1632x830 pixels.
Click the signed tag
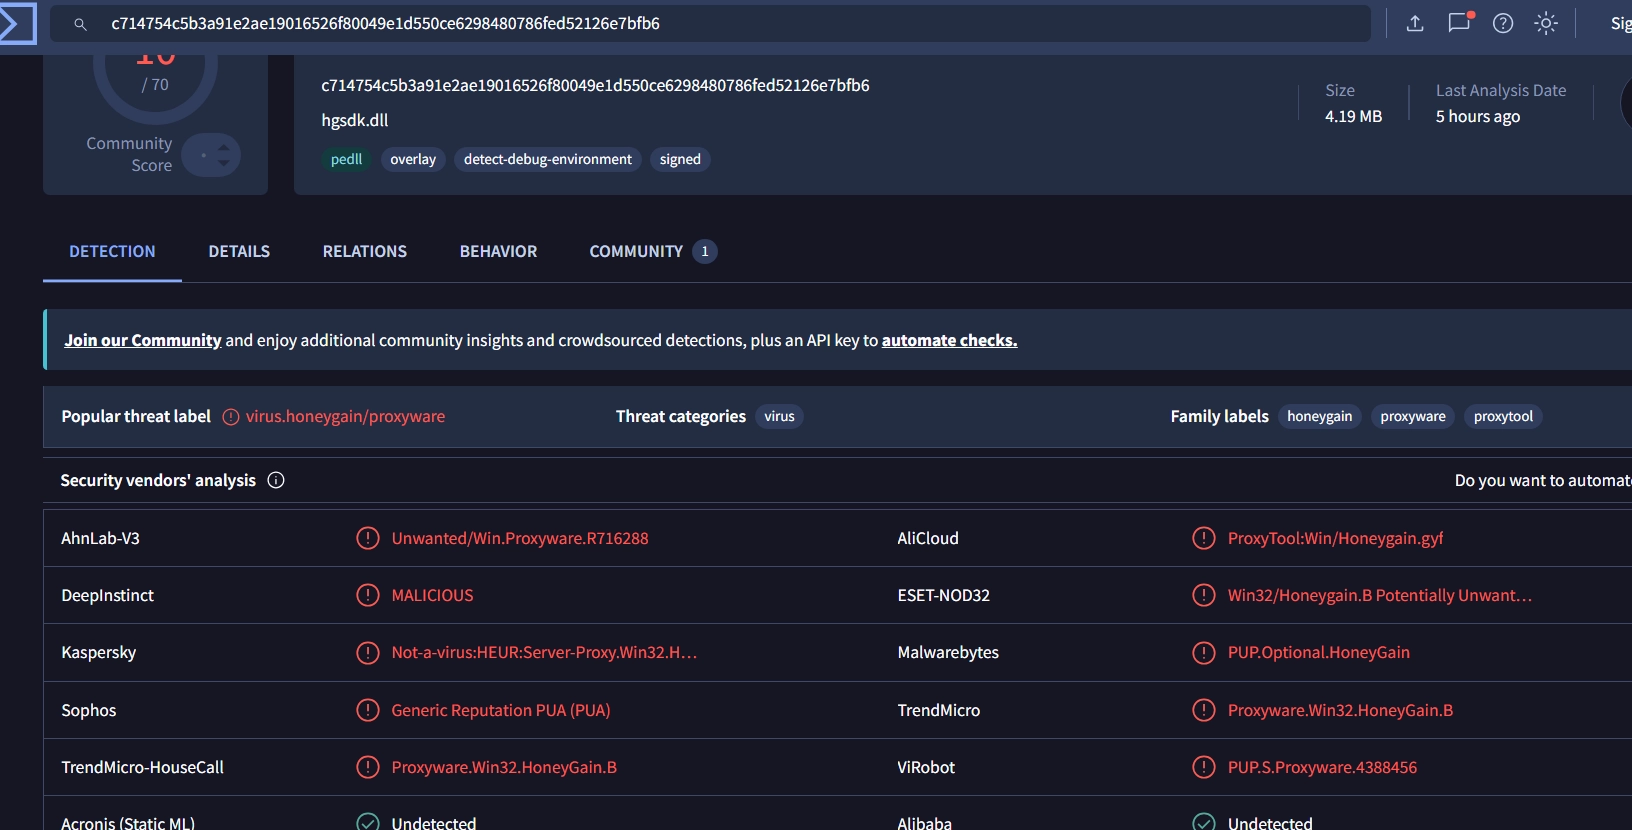[680, 159]
